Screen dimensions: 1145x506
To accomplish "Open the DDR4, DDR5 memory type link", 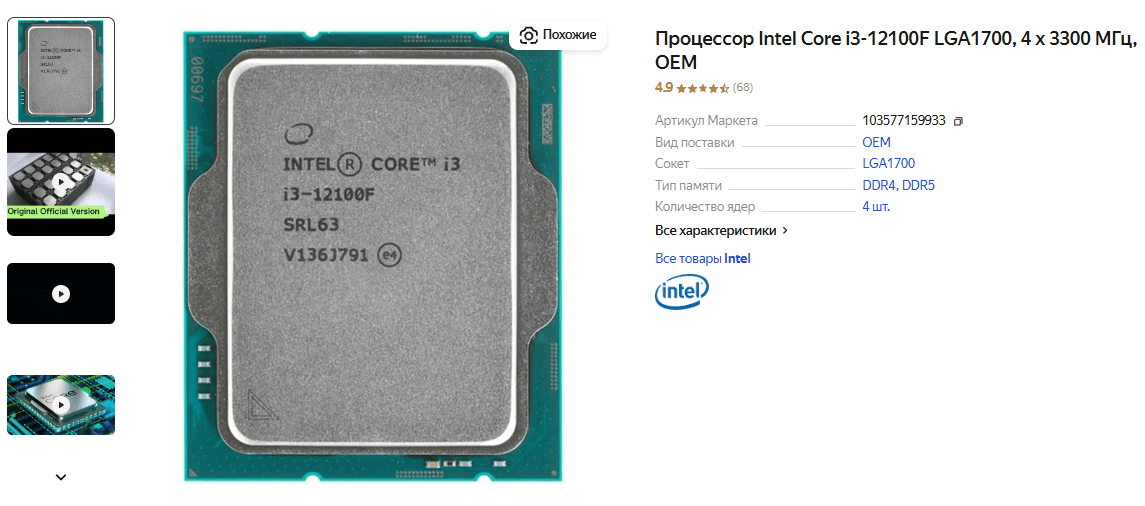I will click(899, 185).
